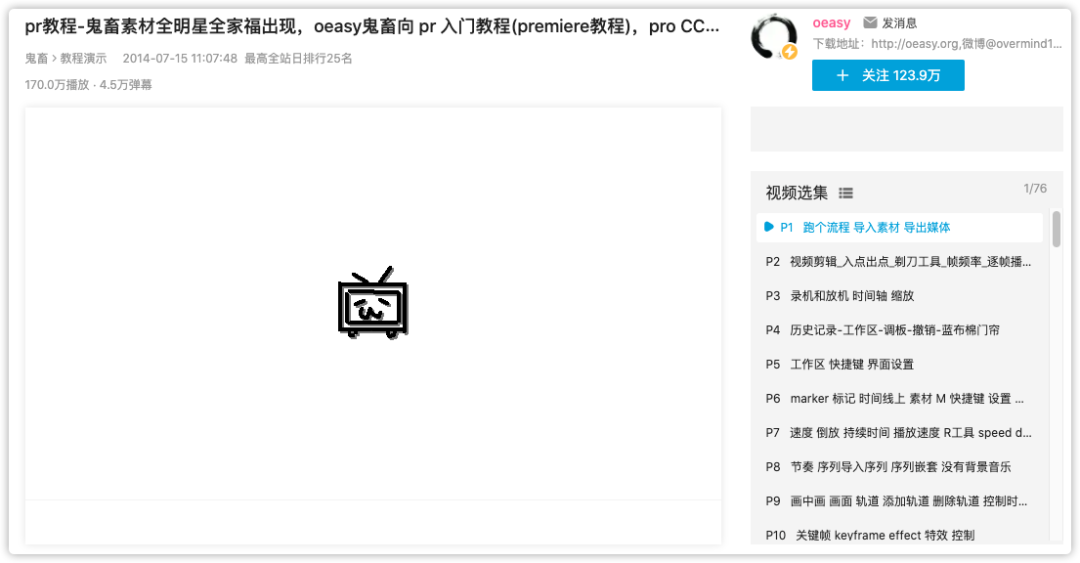This screenshot has height=563, width=1080.
Task: Click the 视频选集 heading
Action: pyautogui.click(x=797, y=193)
